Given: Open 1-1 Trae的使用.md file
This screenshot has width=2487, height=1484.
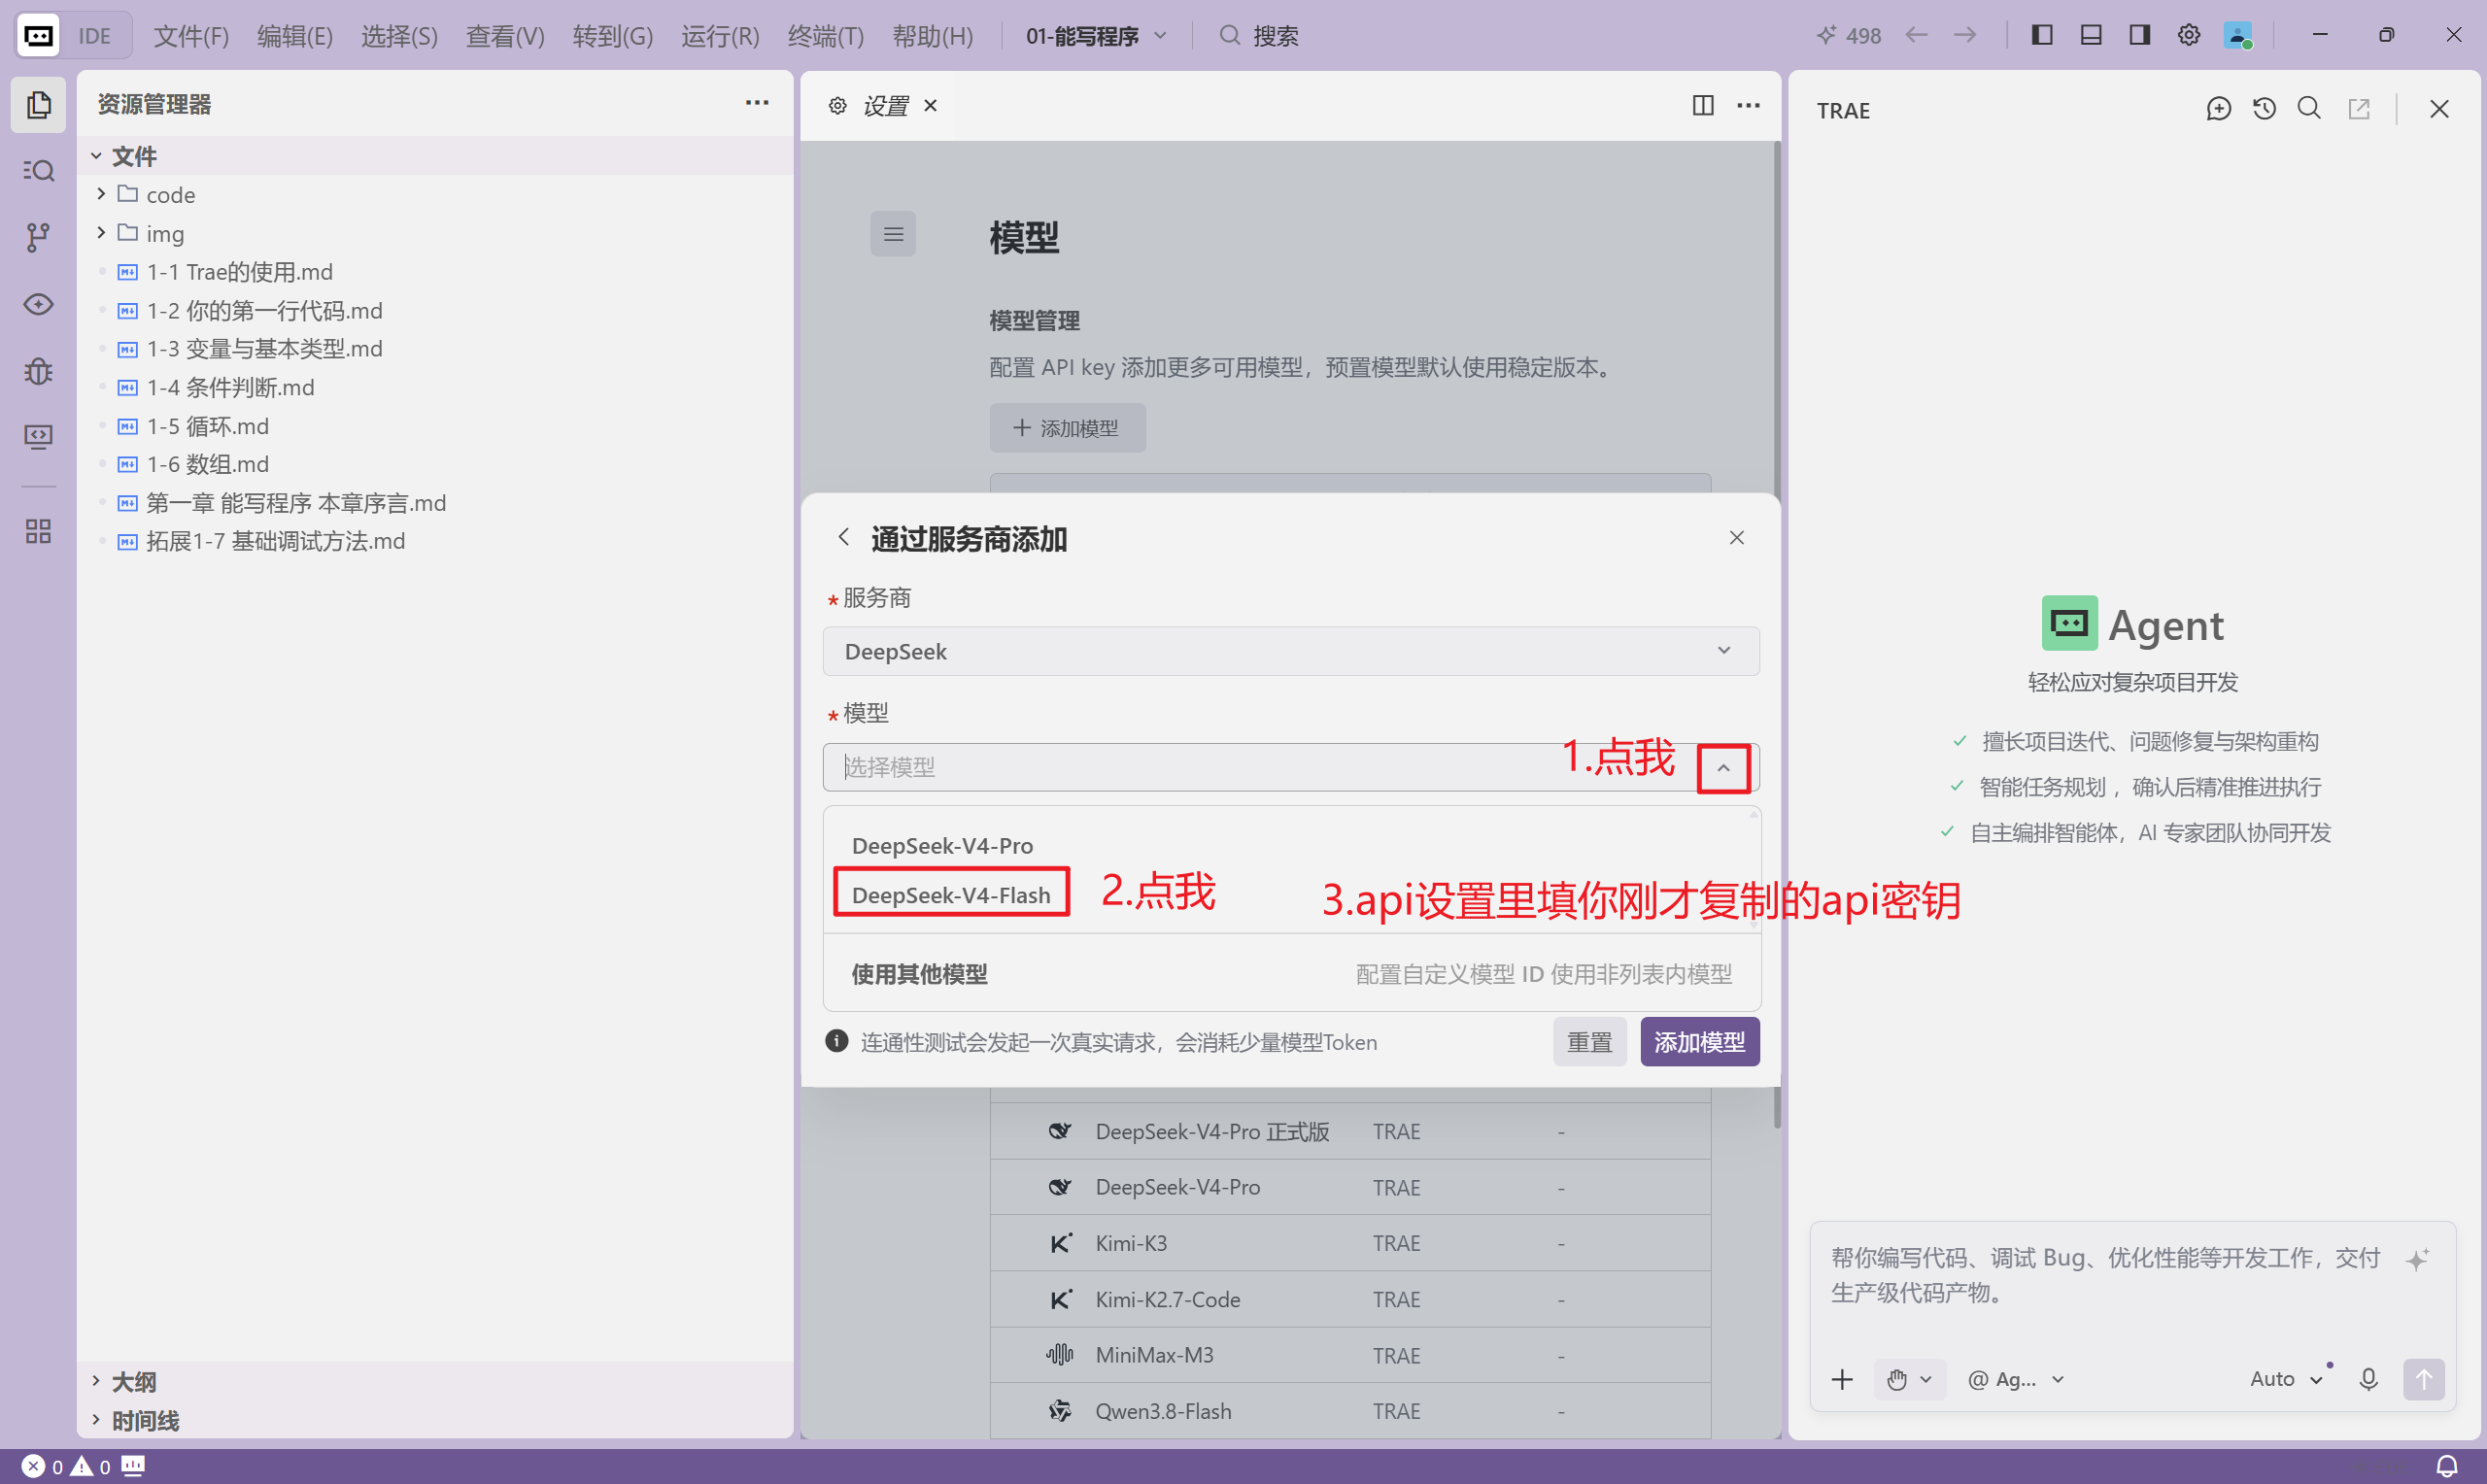Looking at the screenshot, I should coord(239,272).
